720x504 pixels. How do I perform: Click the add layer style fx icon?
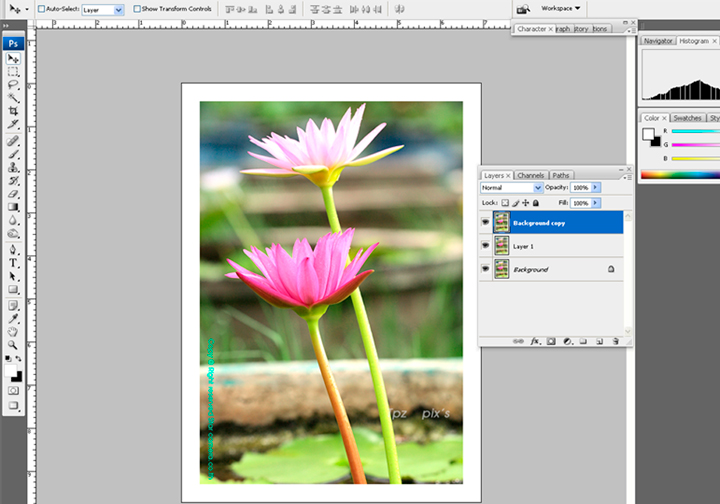[x=535, y=341]
